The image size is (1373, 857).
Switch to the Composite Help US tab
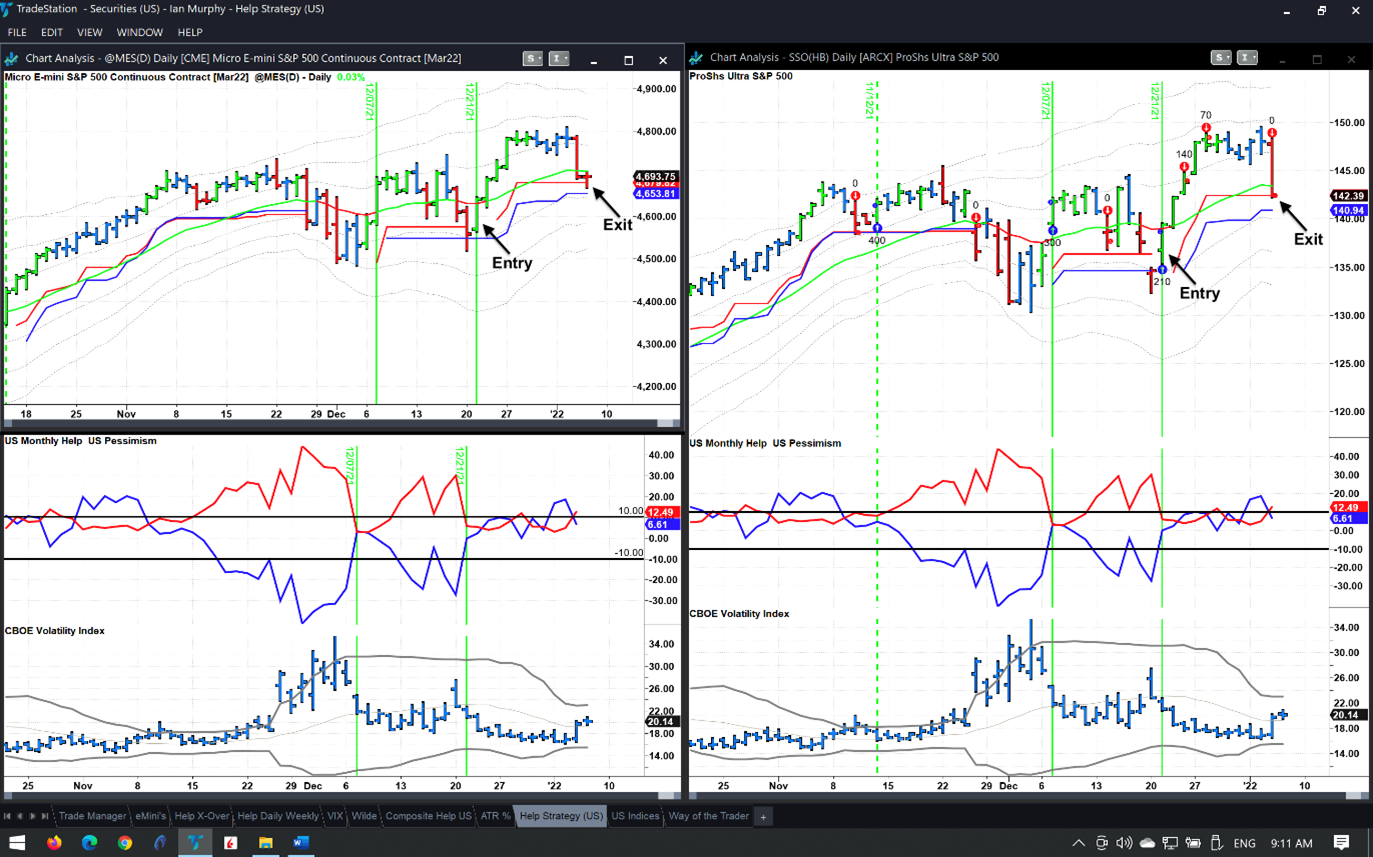coord(428,816)
